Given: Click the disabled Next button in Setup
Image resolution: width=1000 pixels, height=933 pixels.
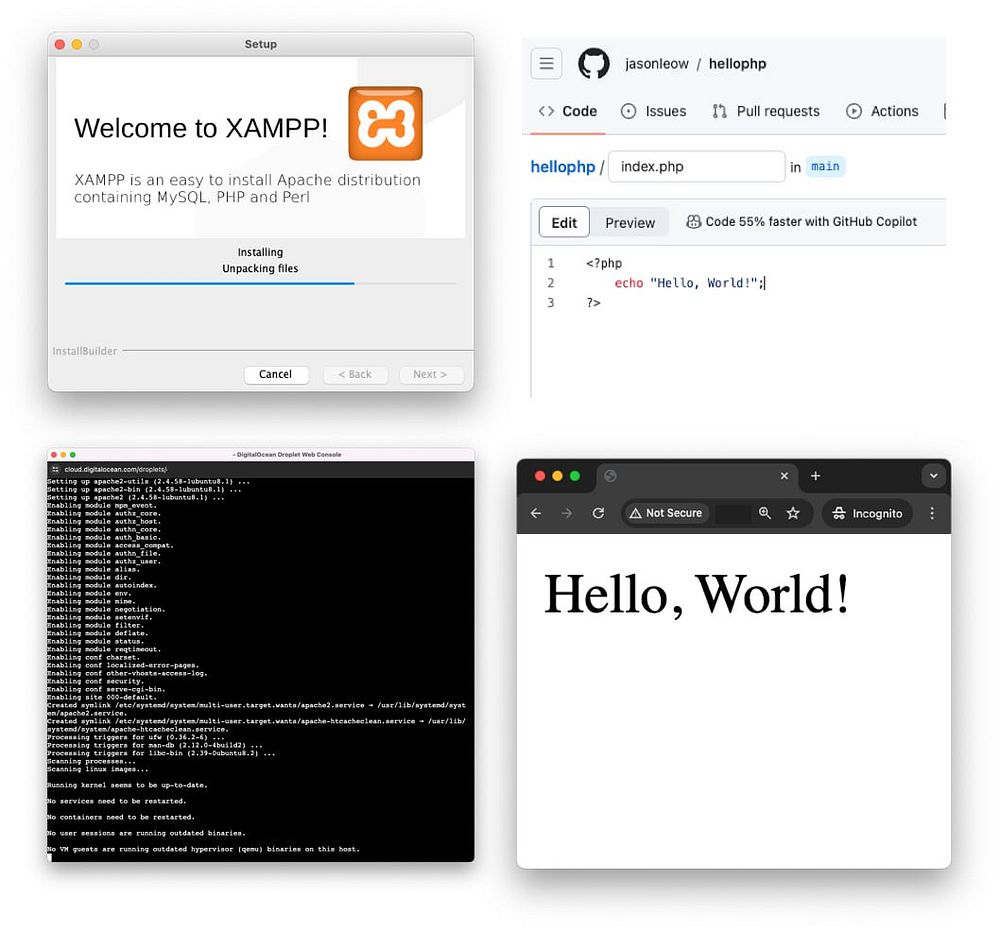Looking at the screenshot, I should coord(430,374).
